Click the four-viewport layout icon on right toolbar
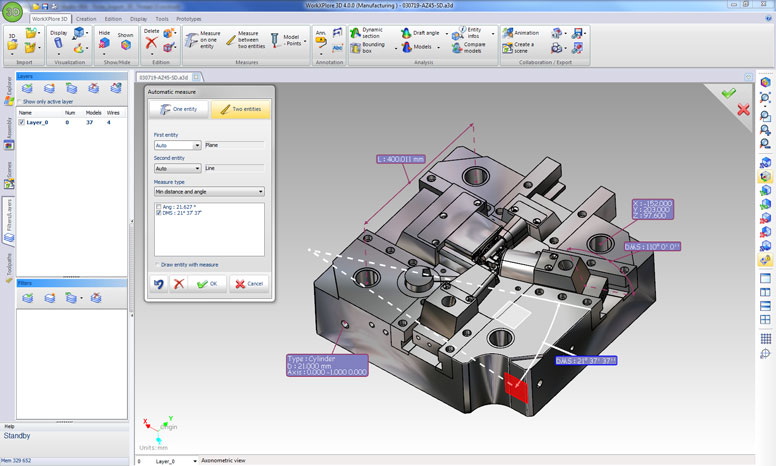This screenshot has height=466, width=776. [765, 320]
